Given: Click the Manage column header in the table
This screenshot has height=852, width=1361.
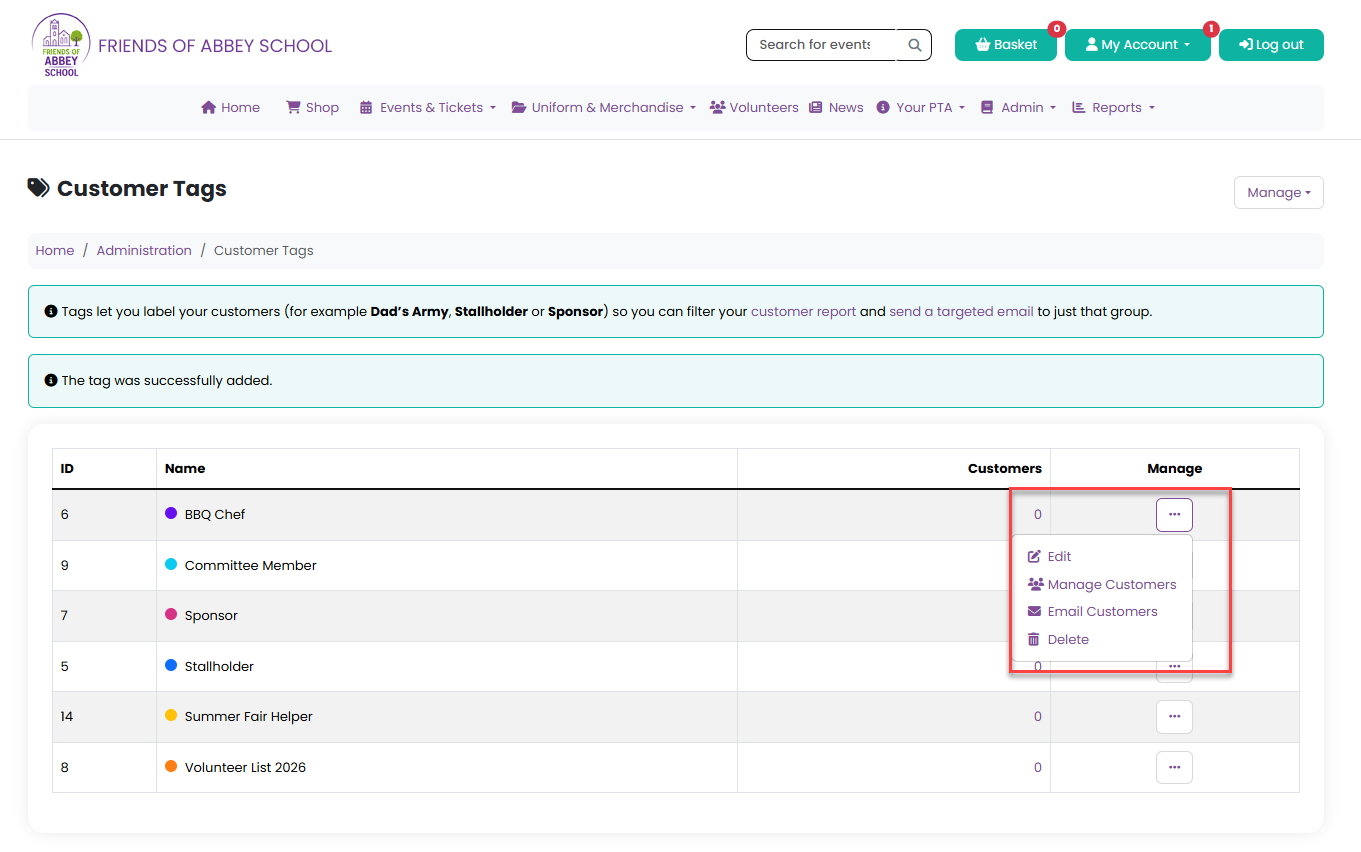Looking at the screenshot, I should coord(1175,468).
